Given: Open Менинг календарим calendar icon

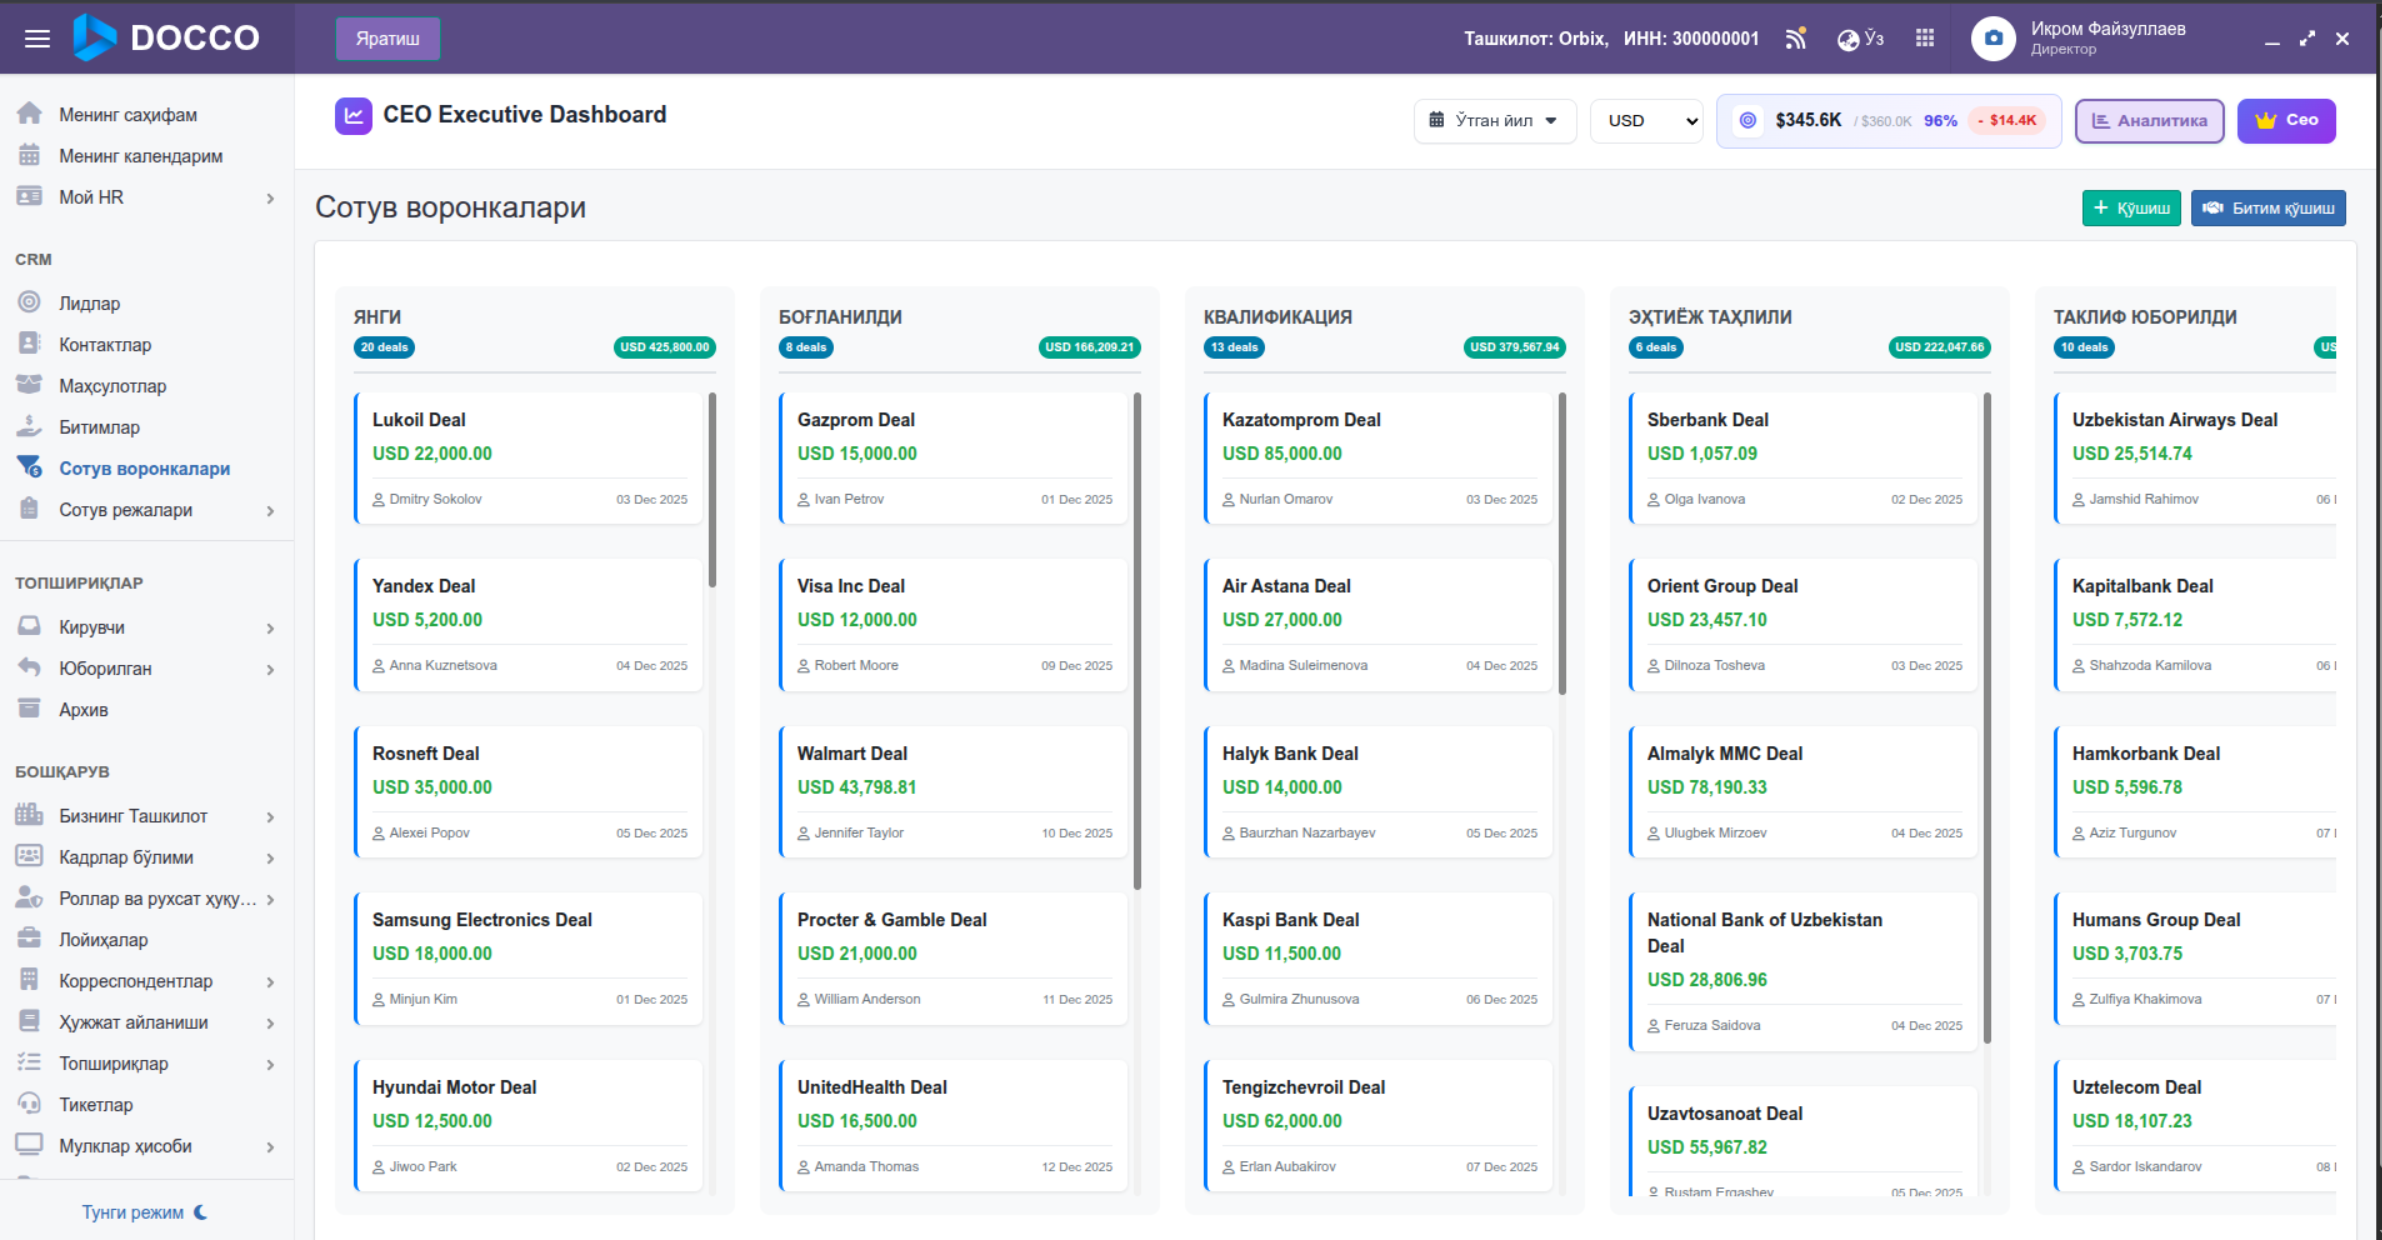Looking at the screenshot, I should click(x=29, y=155).
